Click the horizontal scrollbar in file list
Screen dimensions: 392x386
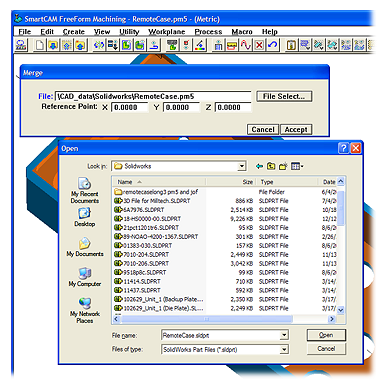[224, 319]
